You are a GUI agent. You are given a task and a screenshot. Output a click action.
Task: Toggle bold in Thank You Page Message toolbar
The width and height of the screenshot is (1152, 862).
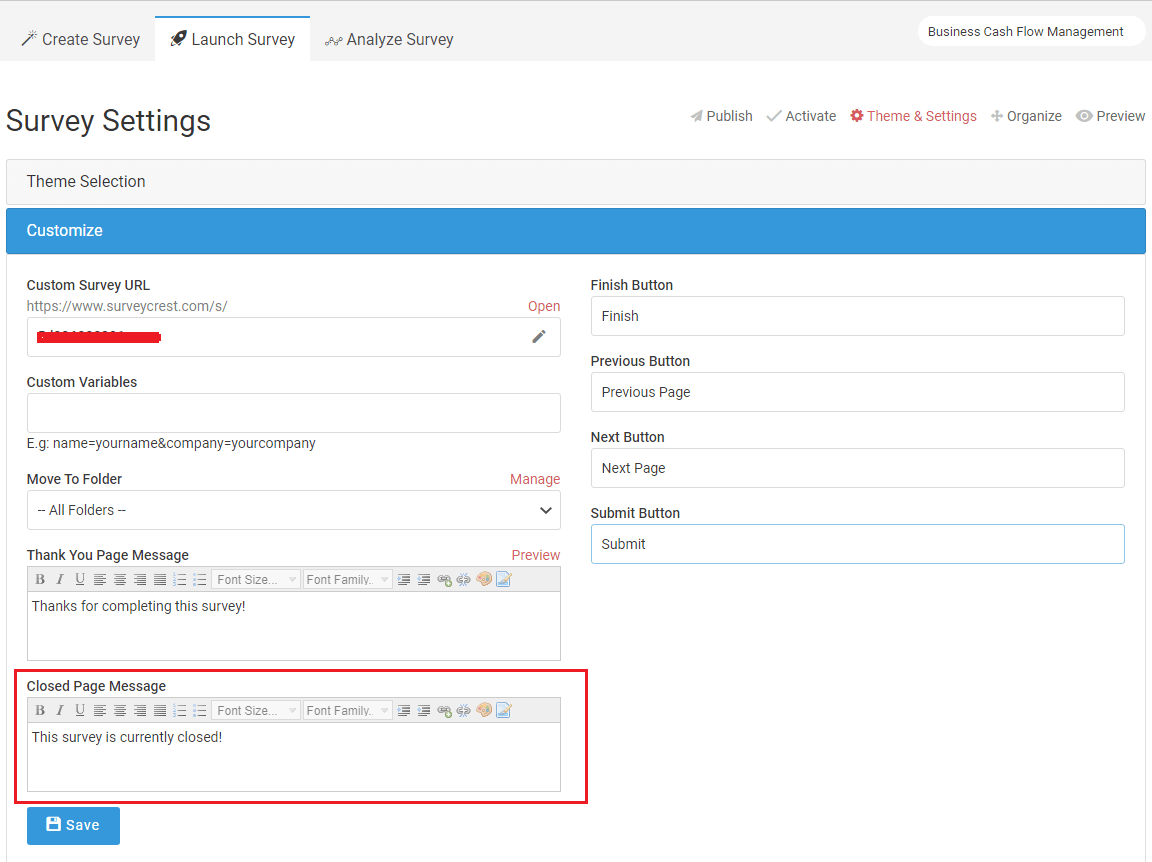[x=40, y=580]
